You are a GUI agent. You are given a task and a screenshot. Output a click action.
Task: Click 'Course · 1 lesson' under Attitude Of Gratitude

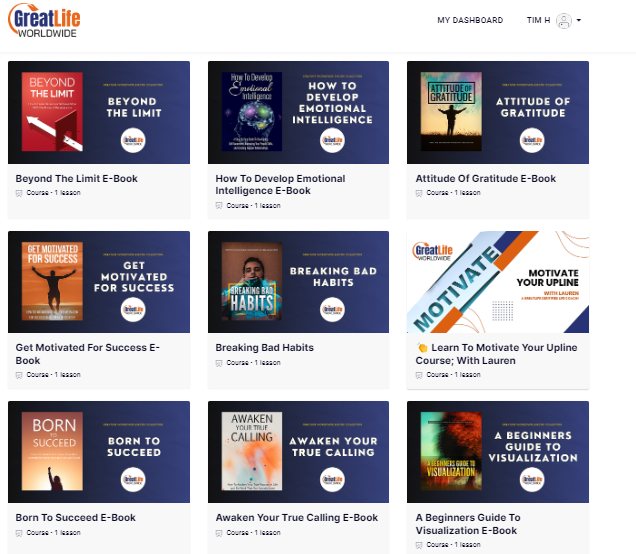(453, 193)
